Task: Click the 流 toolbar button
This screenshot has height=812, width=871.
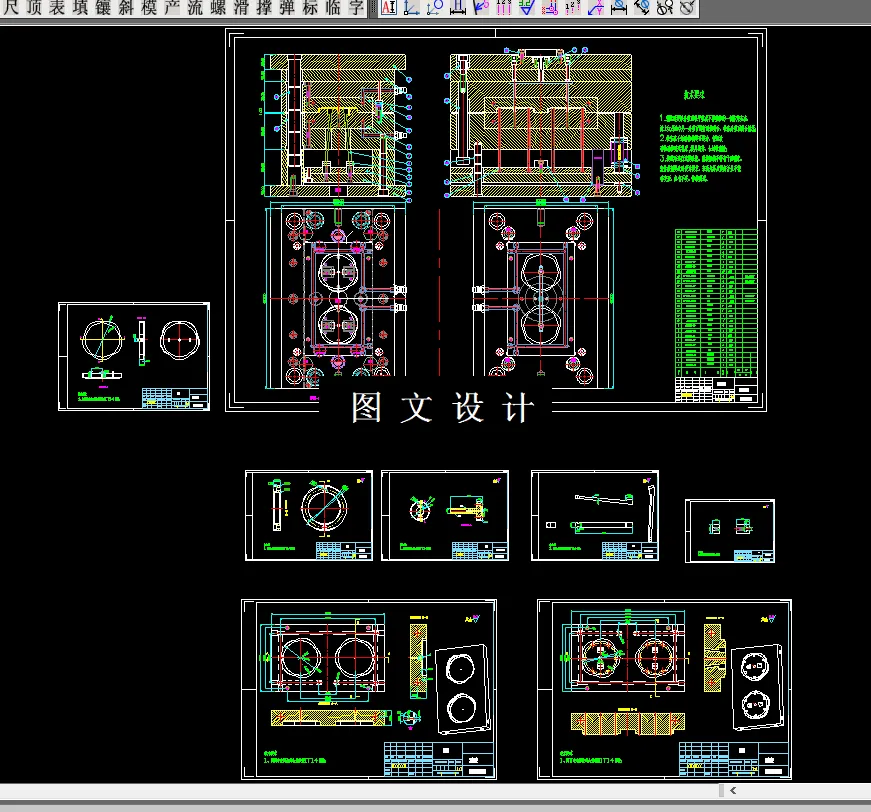Action: (x=195, y=7)
